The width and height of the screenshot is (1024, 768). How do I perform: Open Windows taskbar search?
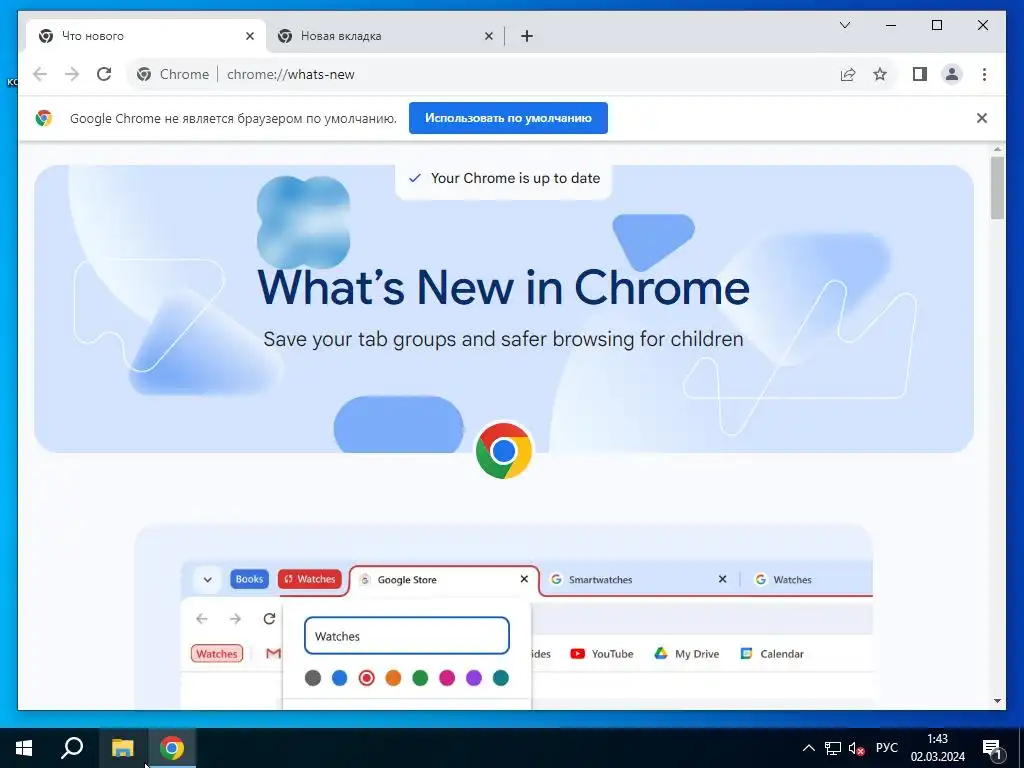[x=72, y=748]
